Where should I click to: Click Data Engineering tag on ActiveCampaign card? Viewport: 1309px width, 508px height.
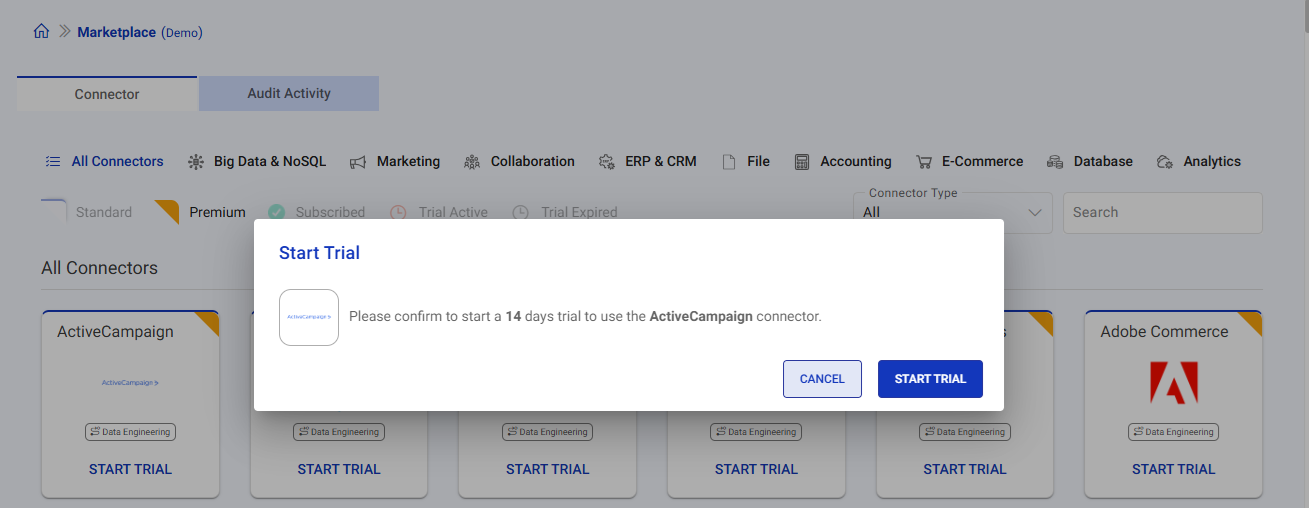[x=130, y=432]
